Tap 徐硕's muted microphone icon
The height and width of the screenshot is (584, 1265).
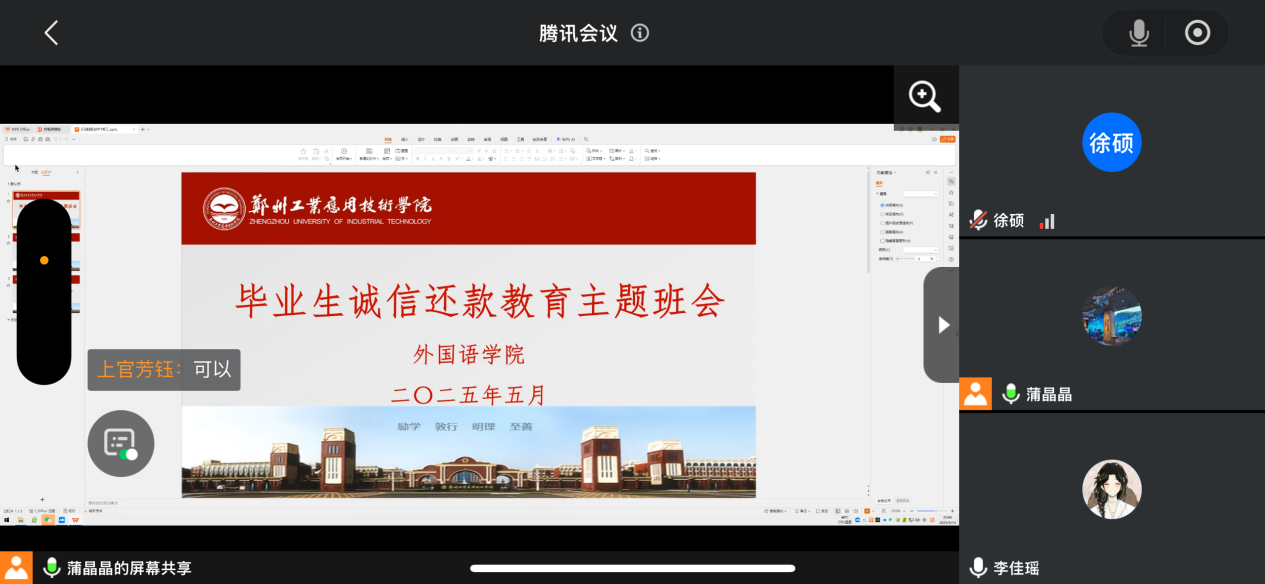pos(979,221)
